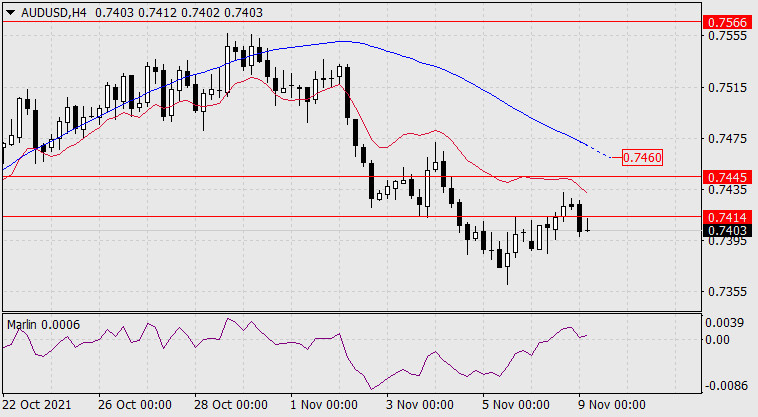The width and height of the screenshot is (758, 417).
Task: Click the 0.7566 red price level label
Action: [x=727, y=22]
